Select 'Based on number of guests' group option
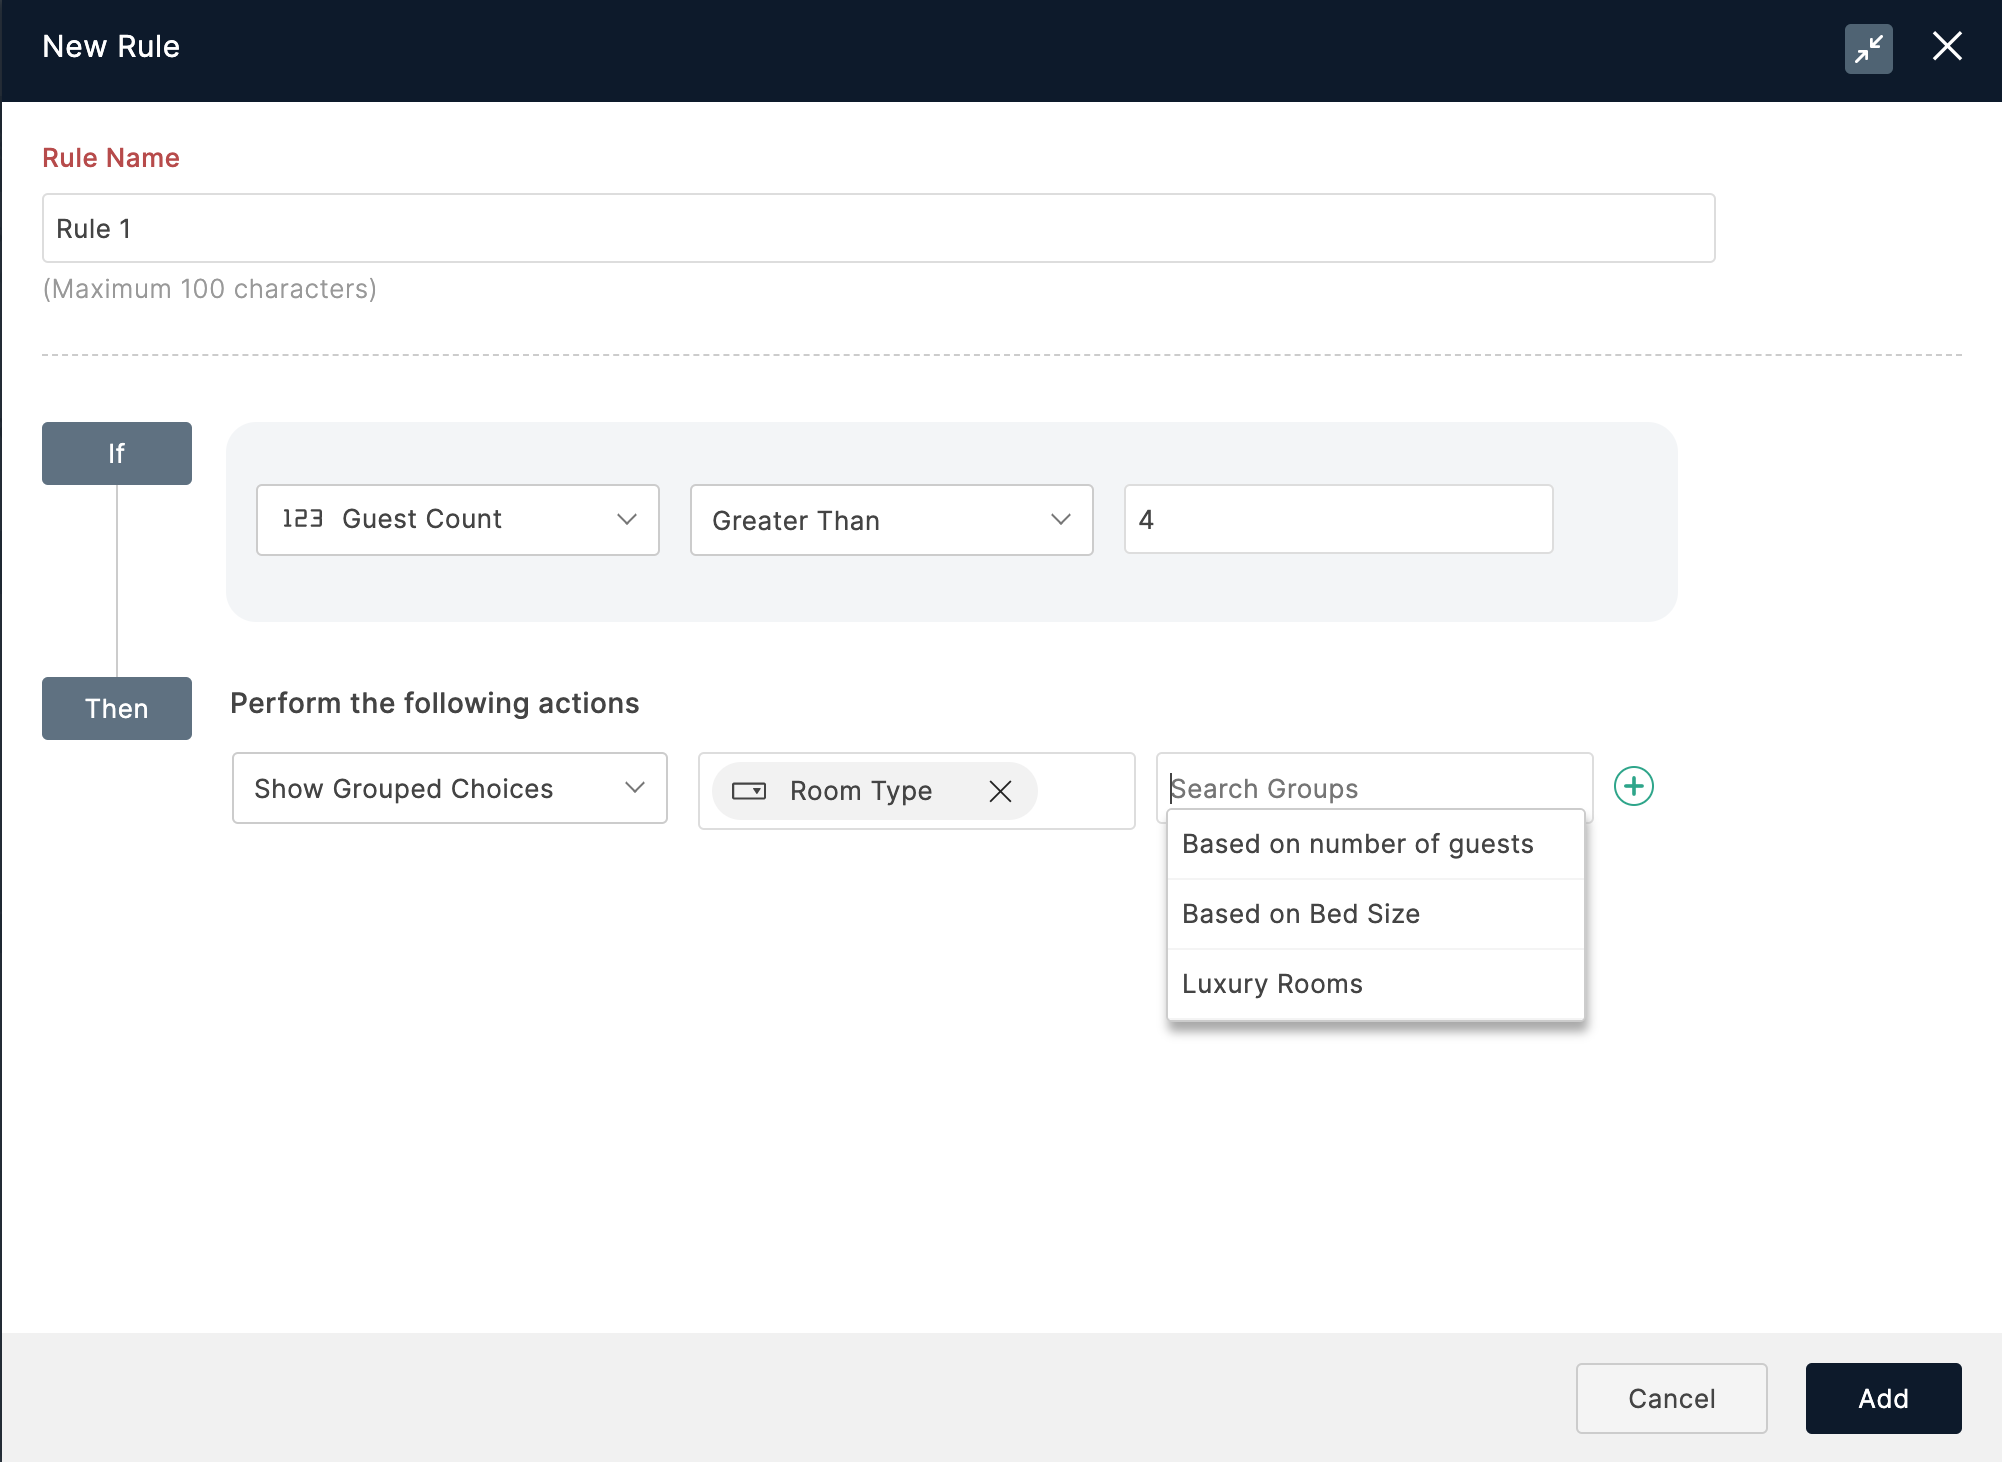 click(1355, 844)
